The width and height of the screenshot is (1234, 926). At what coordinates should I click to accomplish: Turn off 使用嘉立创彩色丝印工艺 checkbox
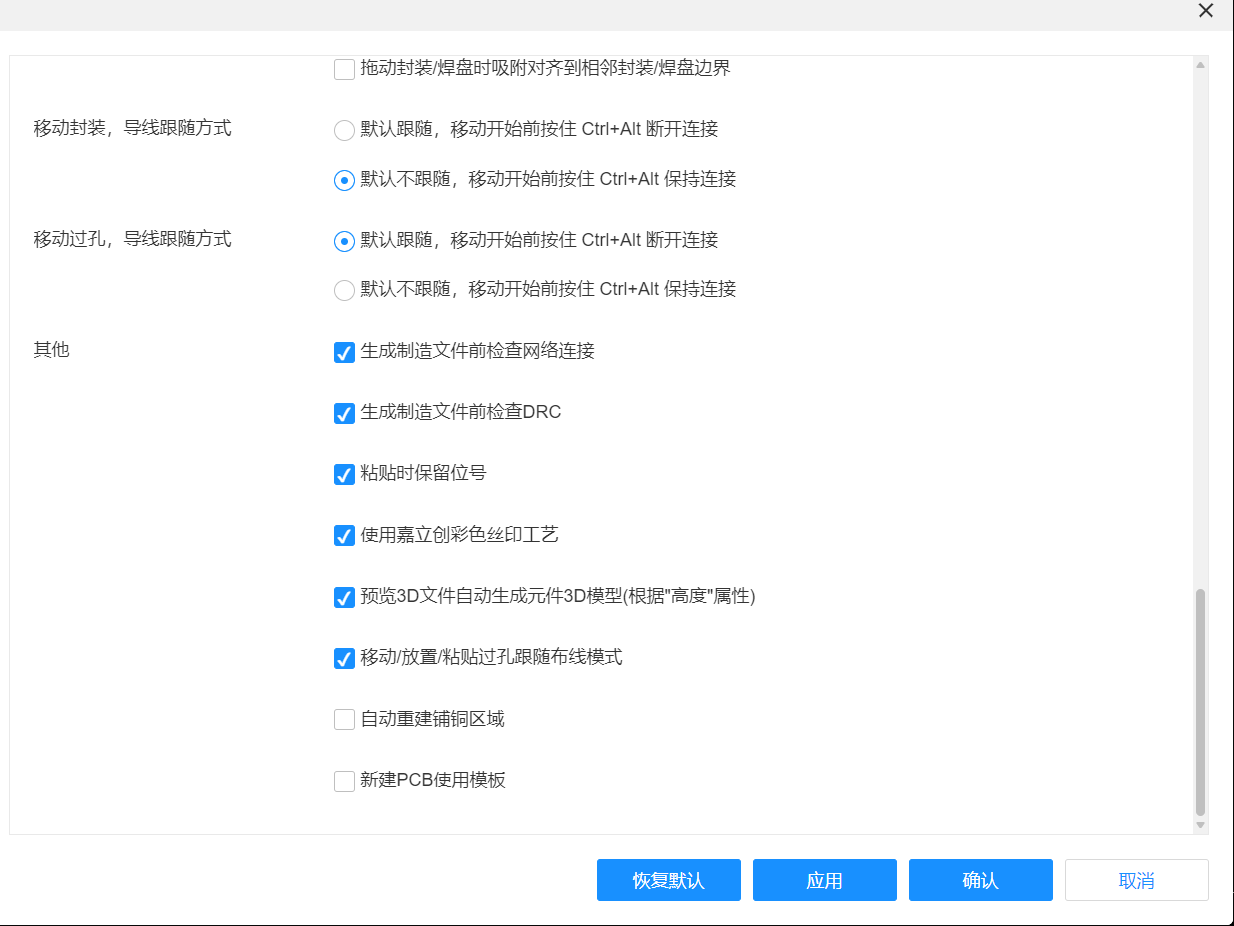344,536
